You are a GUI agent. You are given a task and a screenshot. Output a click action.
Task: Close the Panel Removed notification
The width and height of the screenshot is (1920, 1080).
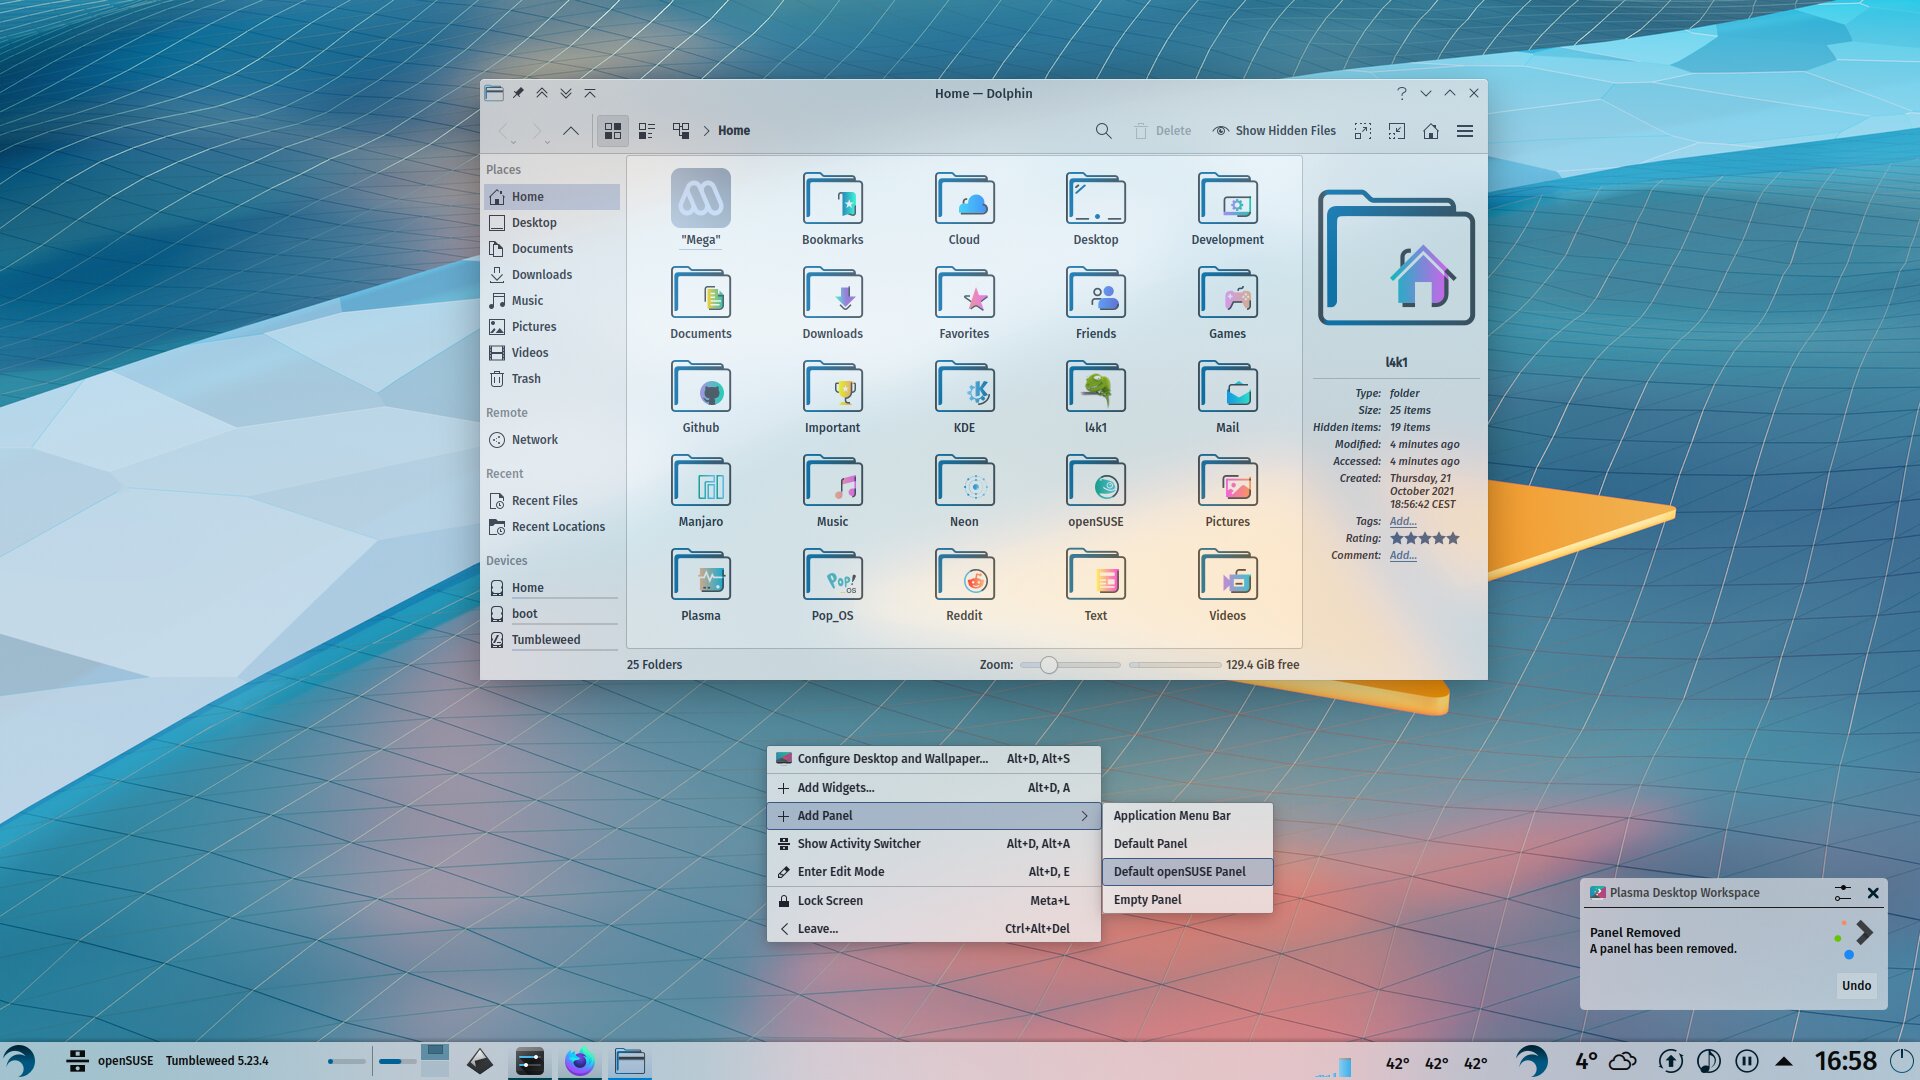pos(1873,893)
